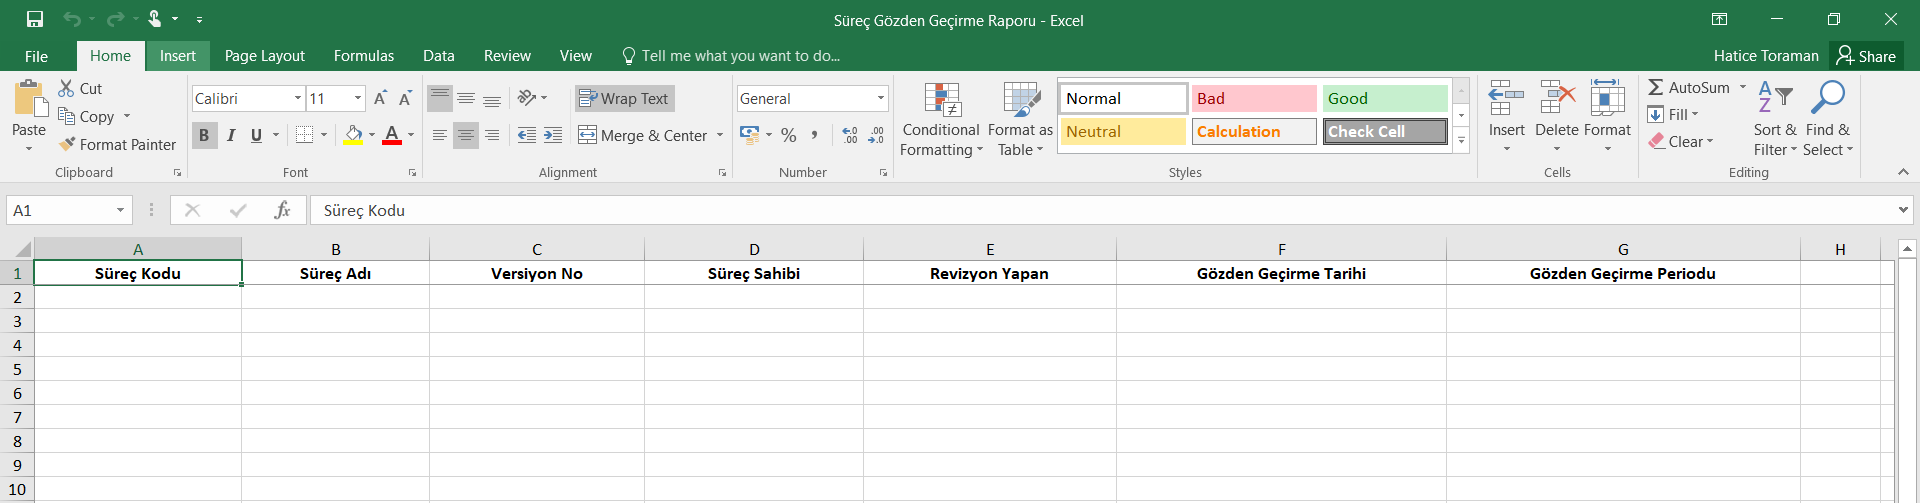The image size is (1920, 503).
Task: Apply the Good cell style
Action: 1384,98
